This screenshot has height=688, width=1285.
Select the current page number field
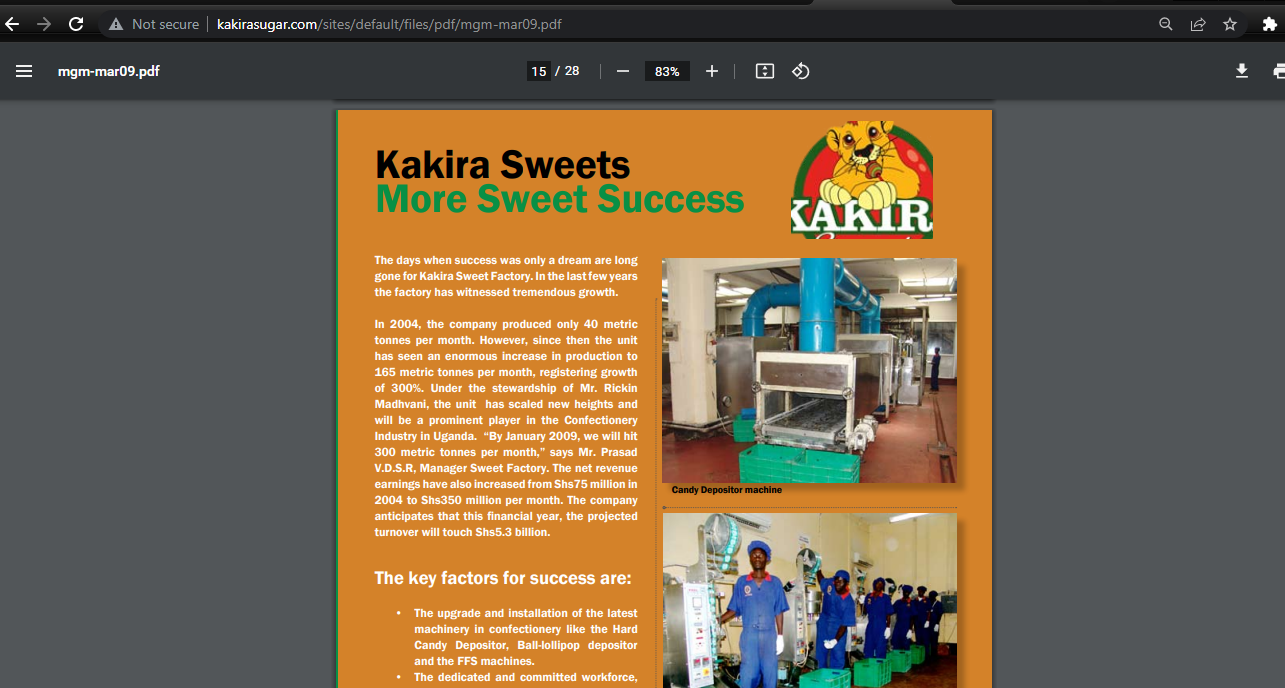coord(538,71)
